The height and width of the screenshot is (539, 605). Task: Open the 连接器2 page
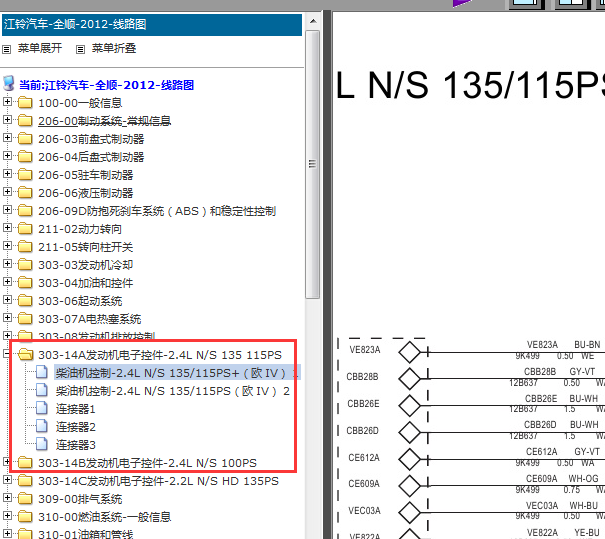click(x=76, y=427)
